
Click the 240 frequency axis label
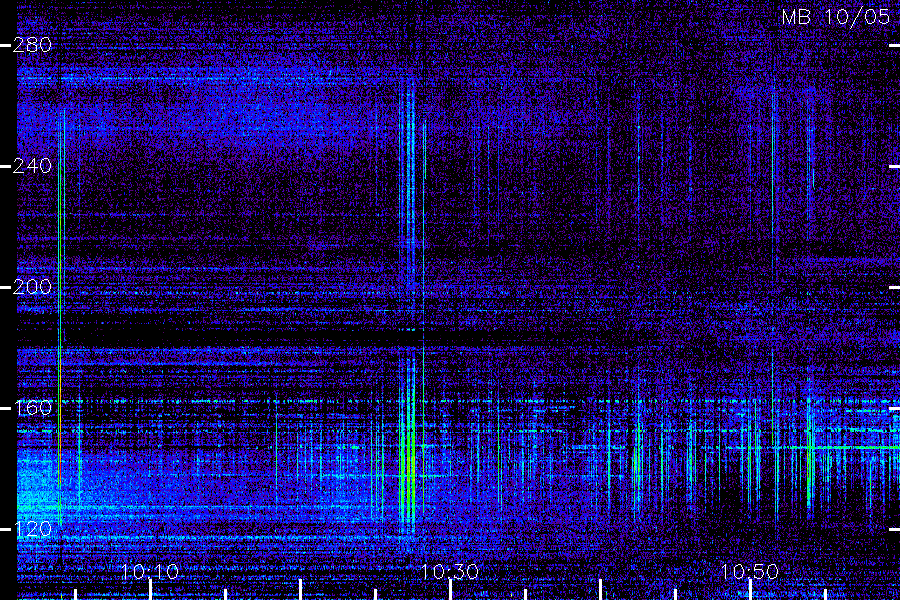33,166
